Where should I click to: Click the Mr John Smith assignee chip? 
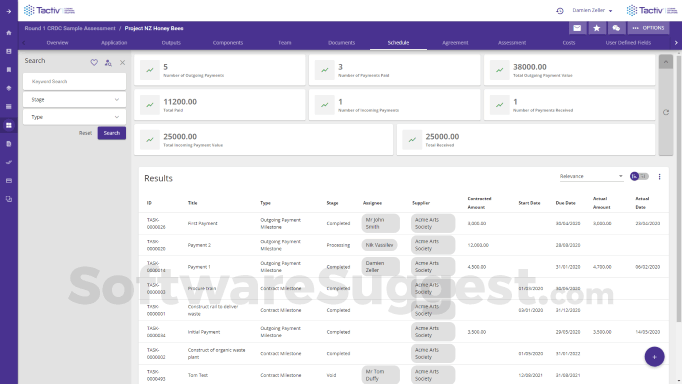[381, 223]
